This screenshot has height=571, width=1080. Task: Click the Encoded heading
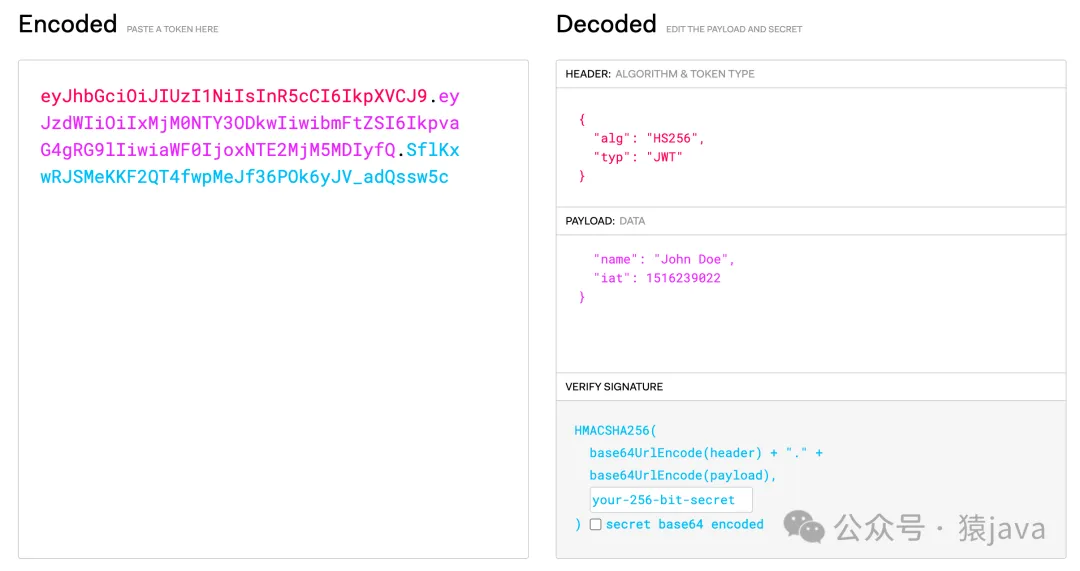(x=68, y=24)
